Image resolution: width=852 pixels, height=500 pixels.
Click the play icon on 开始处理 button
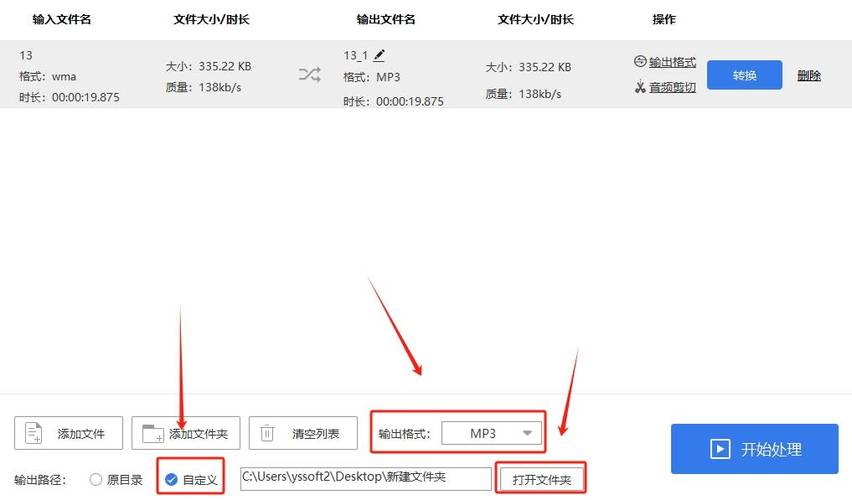[720, 449]
